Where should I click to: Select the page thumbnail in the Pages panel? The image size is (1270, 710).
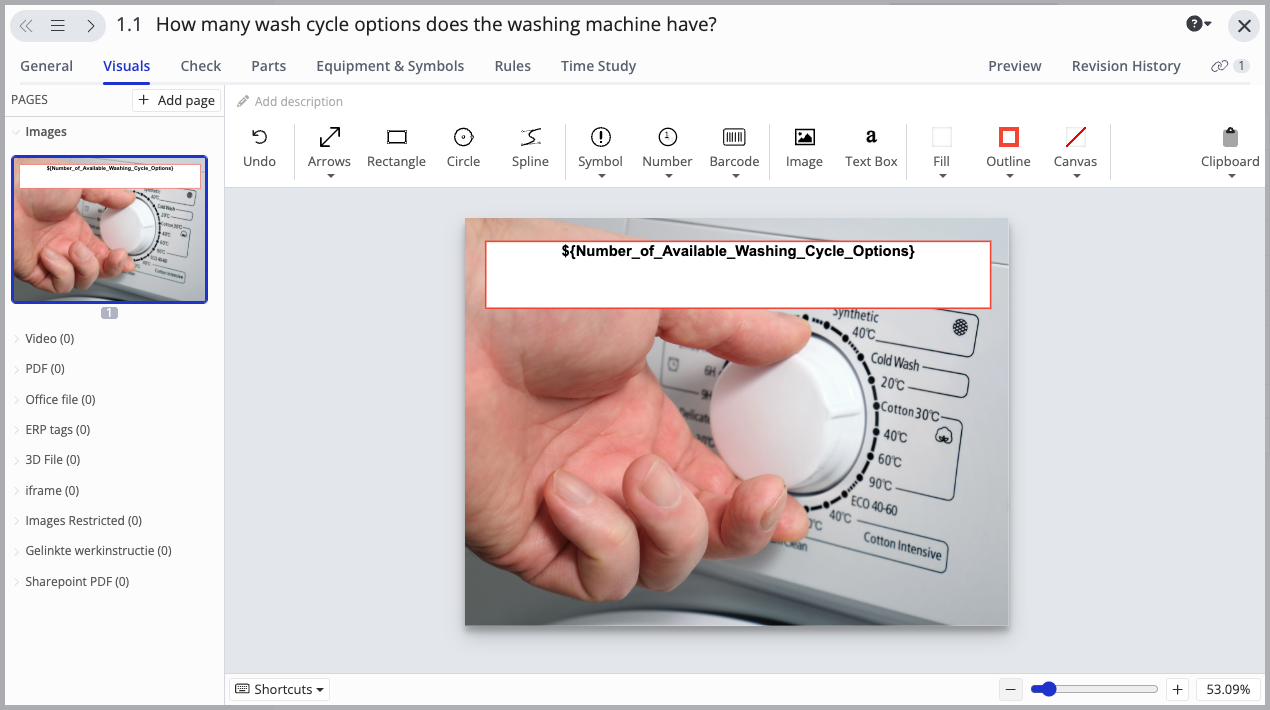[x=109, y=229]
